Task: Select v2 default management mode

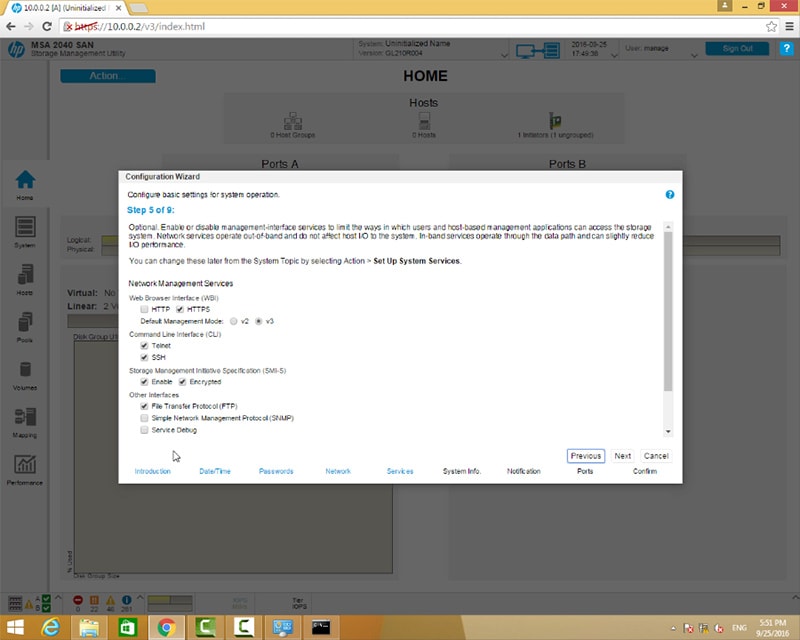Action: point(234,322)
